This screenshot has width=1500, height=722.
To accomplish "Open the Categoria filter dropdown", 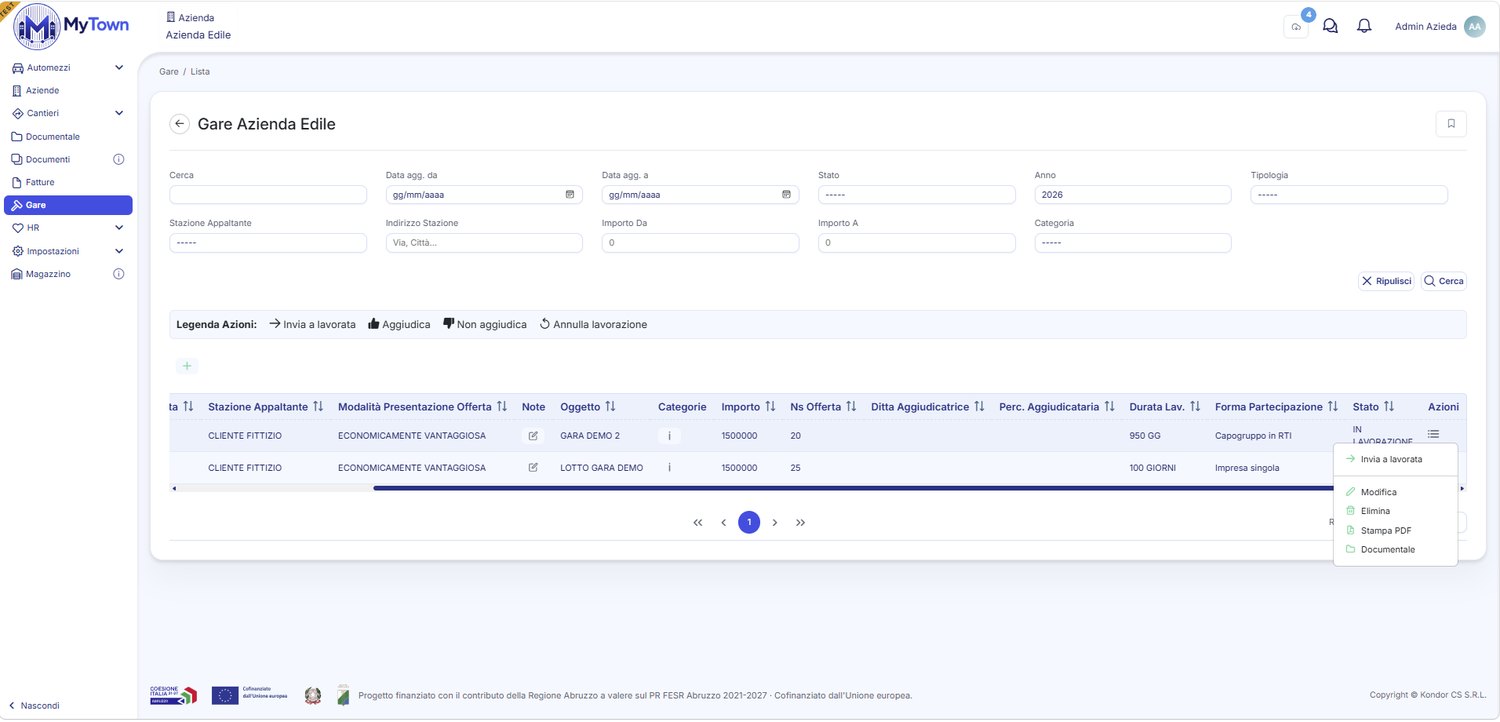I will pyautogui.click(x=1133, y=243).
